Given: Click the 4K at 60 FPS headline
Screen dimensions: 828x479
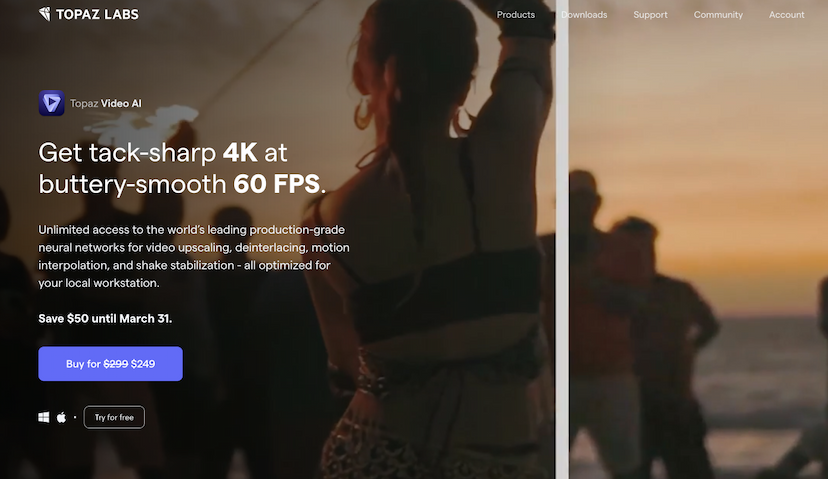Looking at the screenshot, I should point(182,168).
